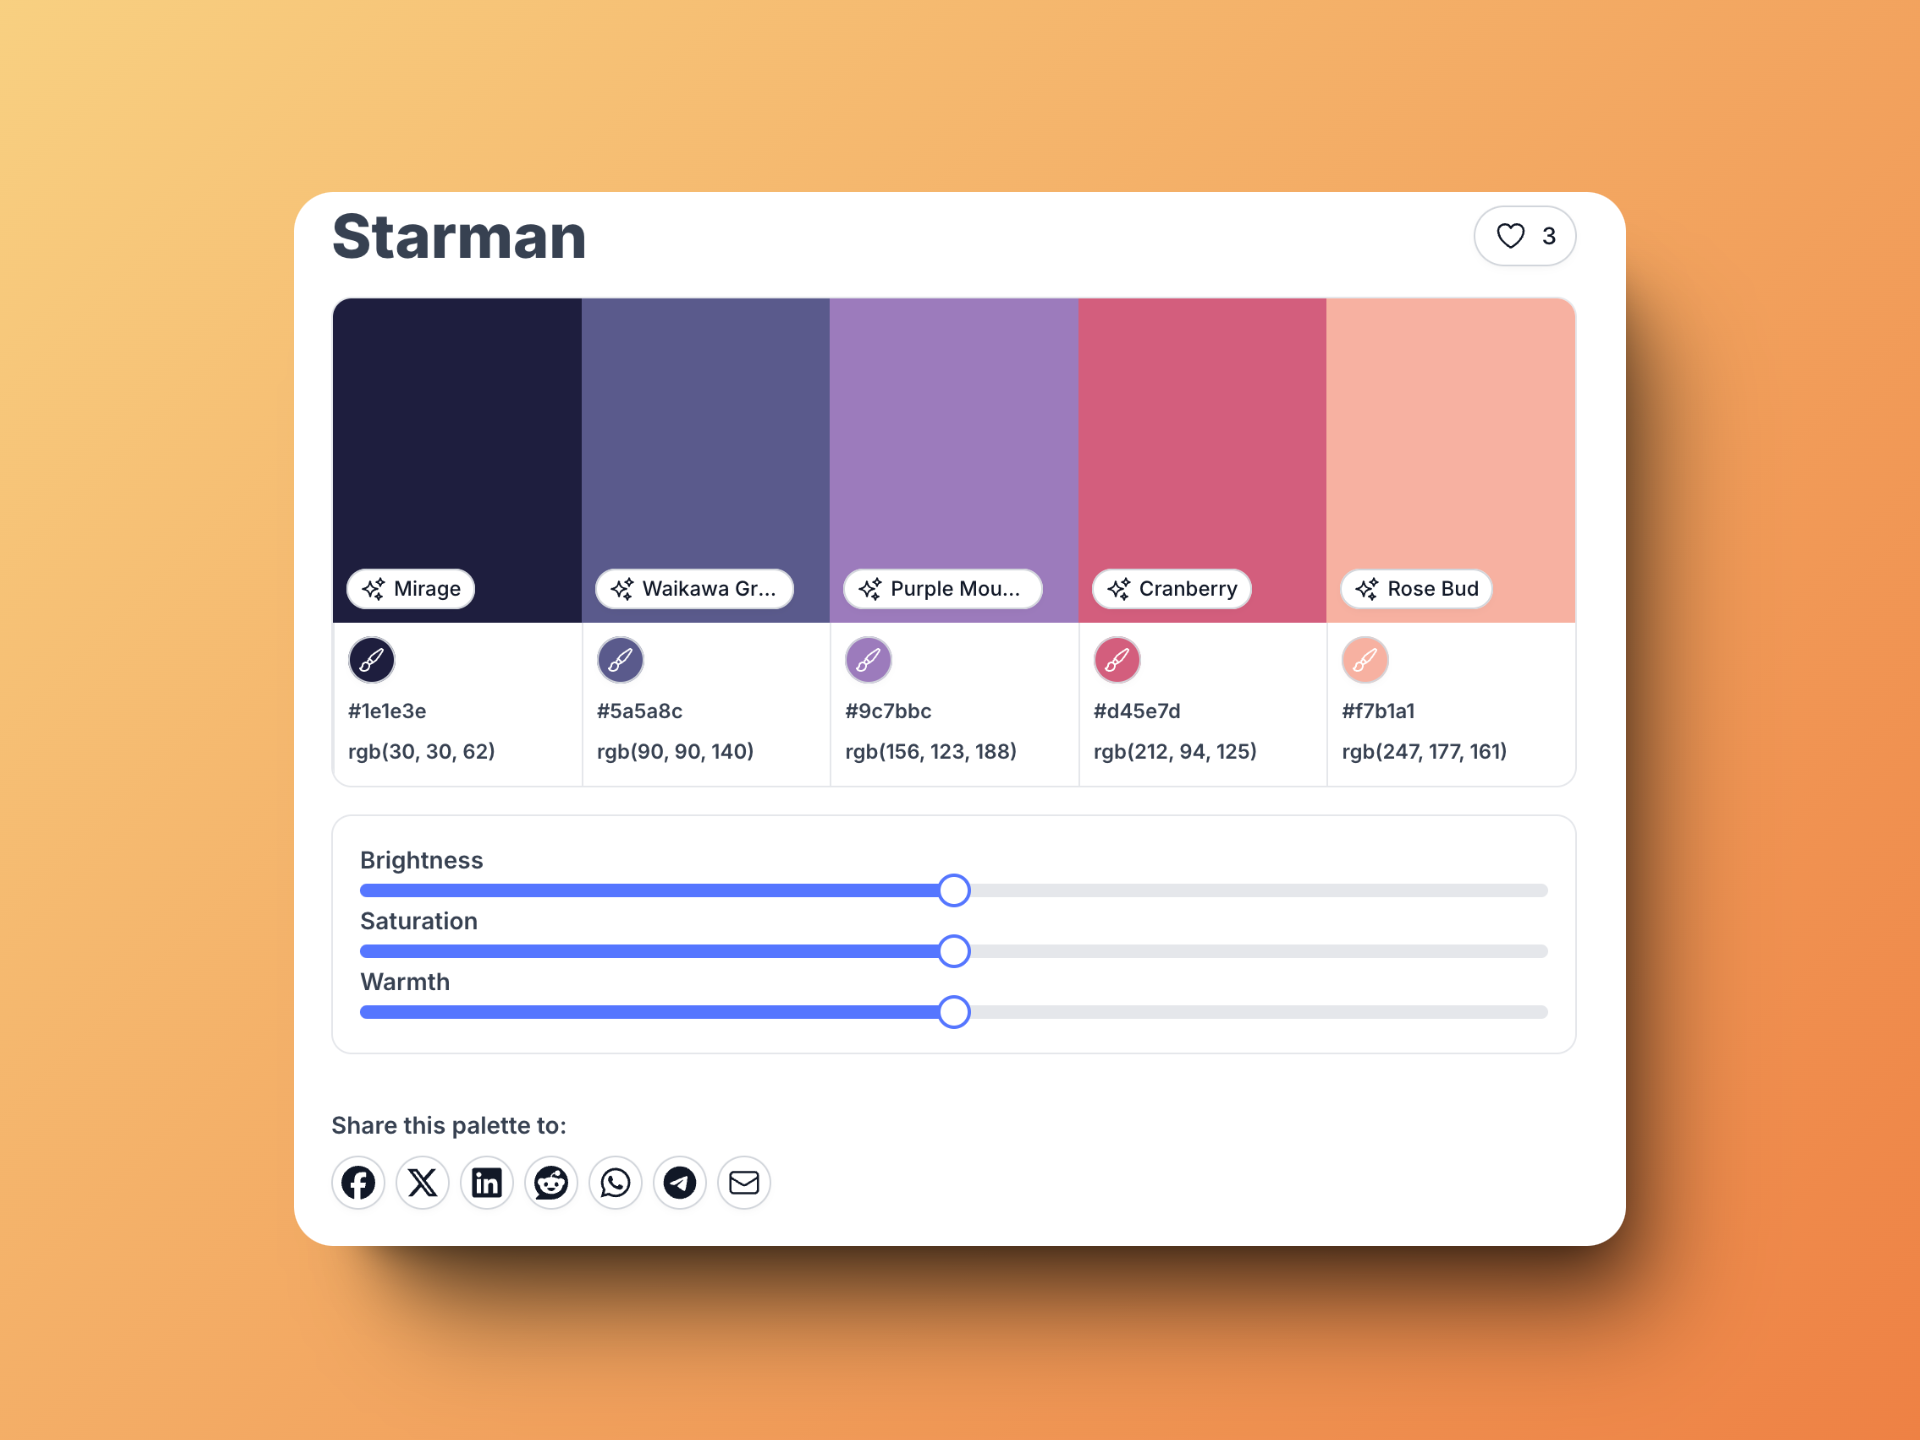Share palette via Telegram icon

tap(679, 1183)
